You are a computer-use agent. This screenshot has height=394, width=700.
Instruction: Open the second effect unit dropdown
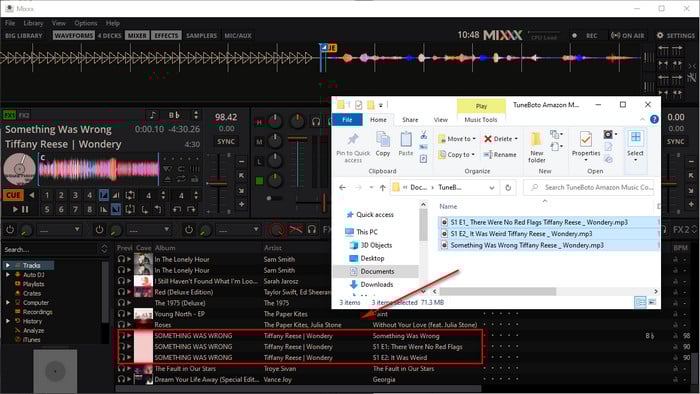(x=149, y=230)
